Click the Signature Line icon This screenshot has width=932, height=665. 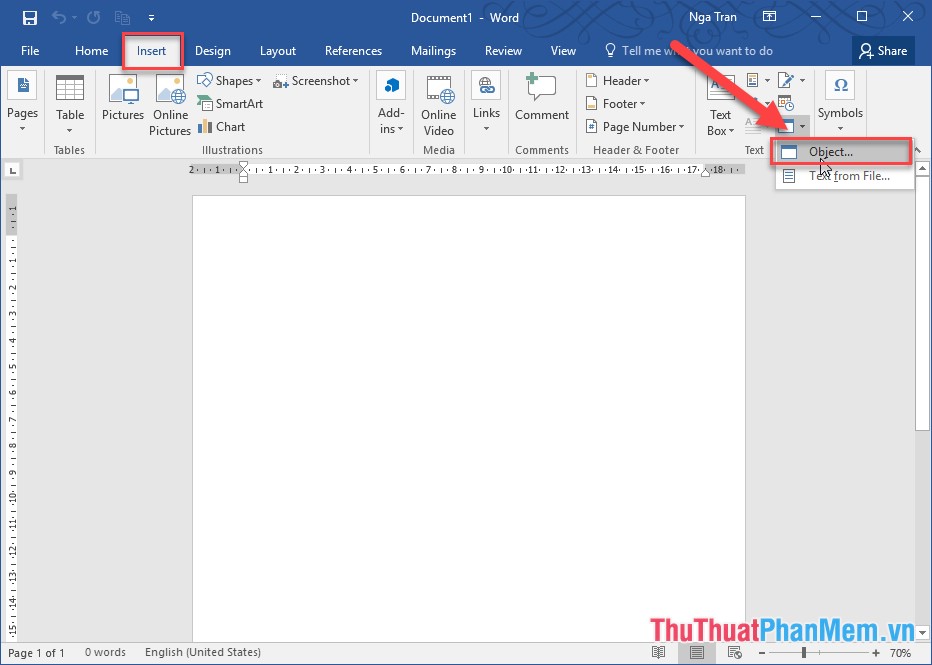pos(786,80)
